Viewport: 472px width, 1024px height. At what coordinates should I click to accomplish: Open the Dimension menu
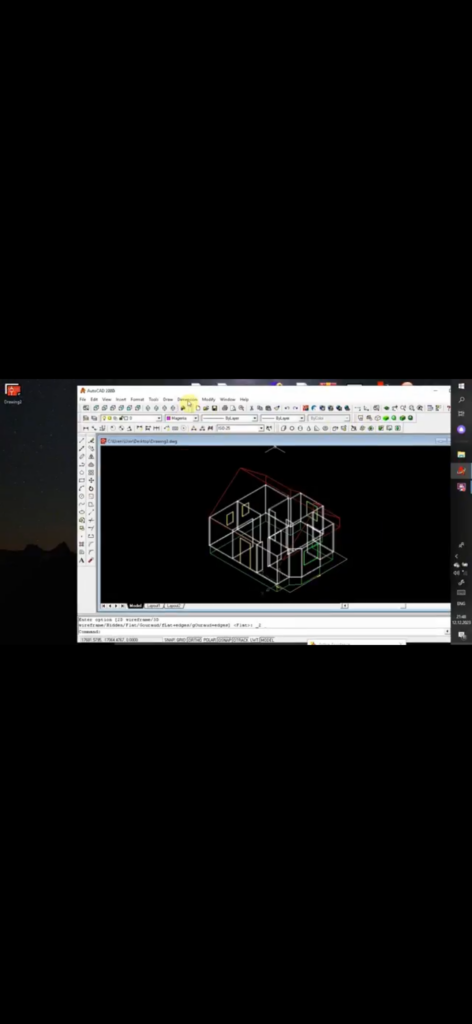[187, 399]
